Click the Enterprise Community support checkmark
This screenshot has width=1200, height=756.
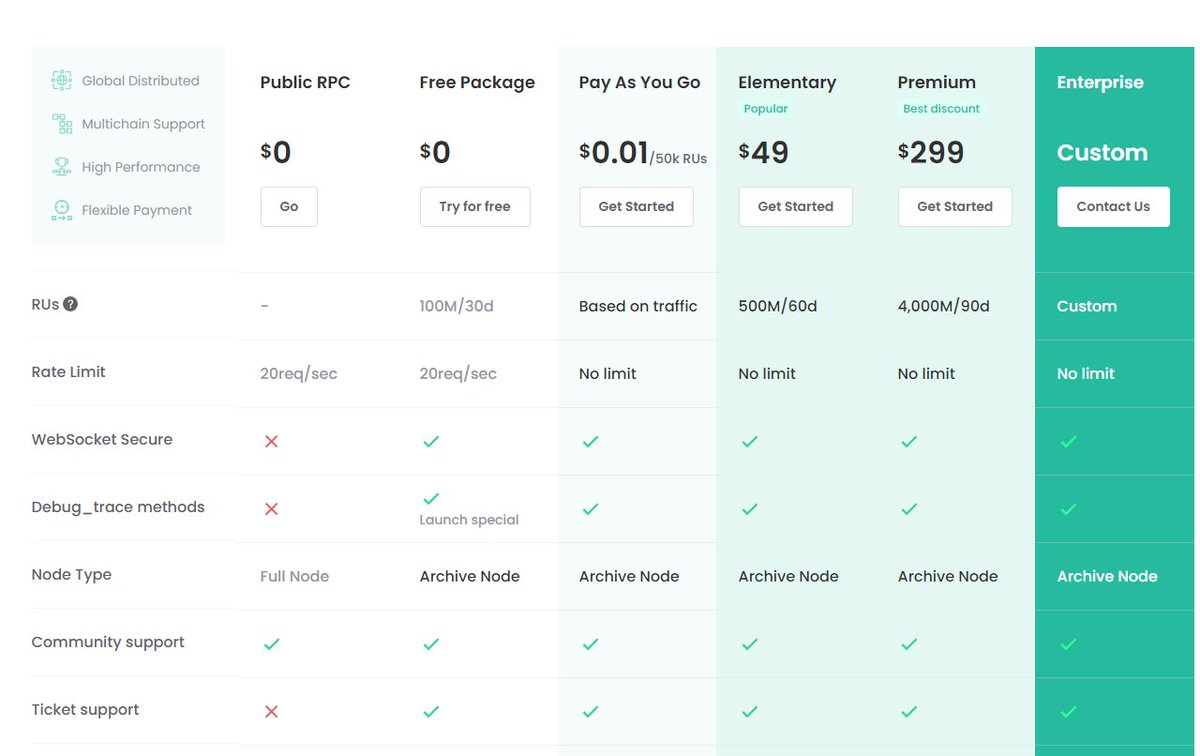1068,643
